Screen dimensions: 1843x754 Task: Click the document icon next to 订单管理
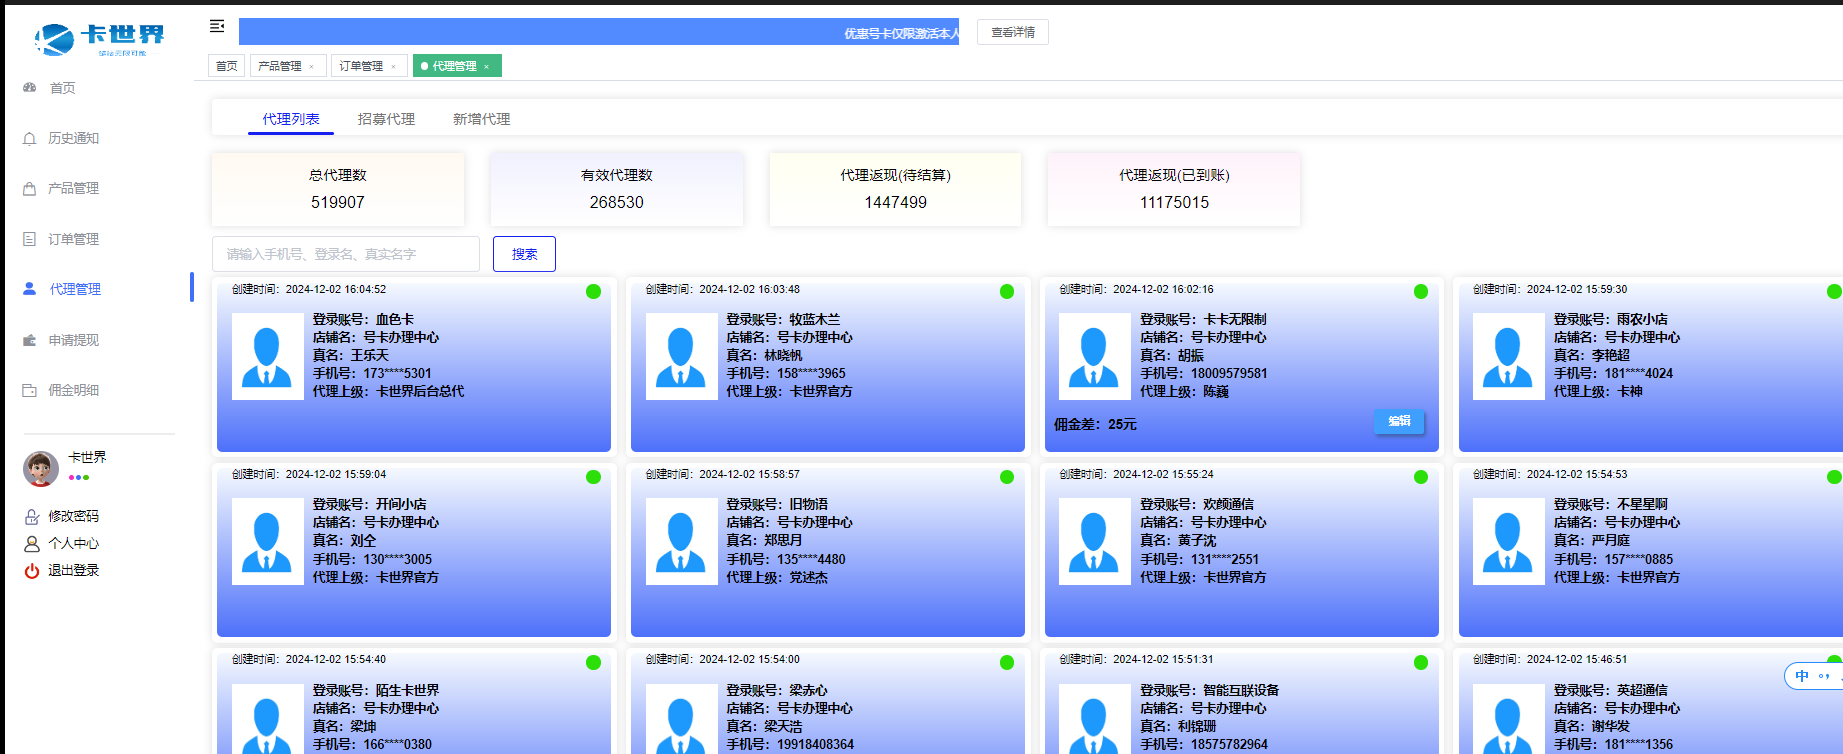[x=29, y=239]
